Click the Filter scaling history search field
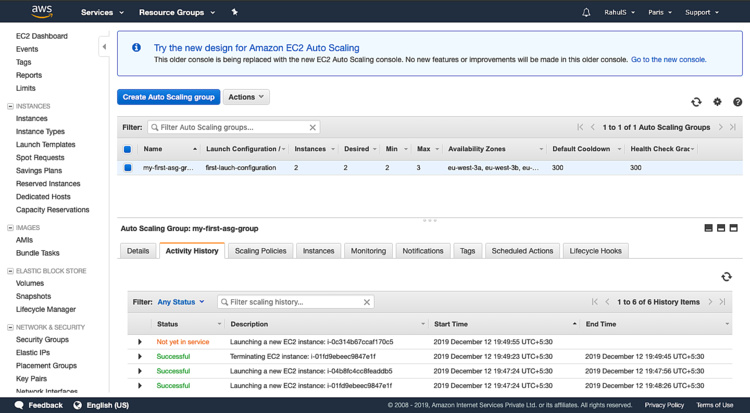The width and height of the screenshot is (750, 413). (x=290, y=302)
